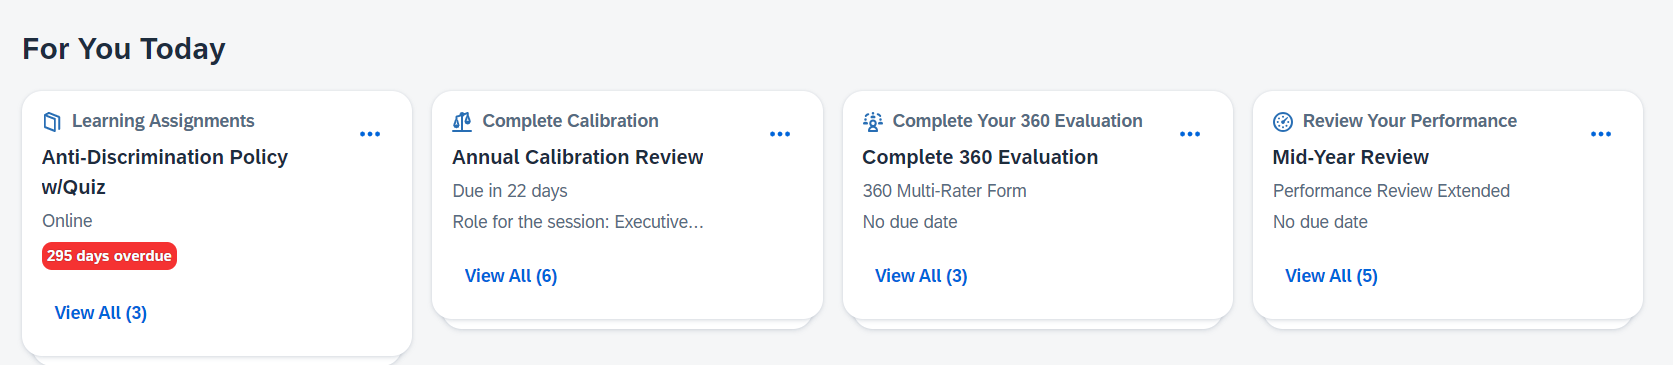Viewport: 1673px width, 365px height.
Task: Click the Review Your Performance gauge icon
Action: click(1283, 122)
